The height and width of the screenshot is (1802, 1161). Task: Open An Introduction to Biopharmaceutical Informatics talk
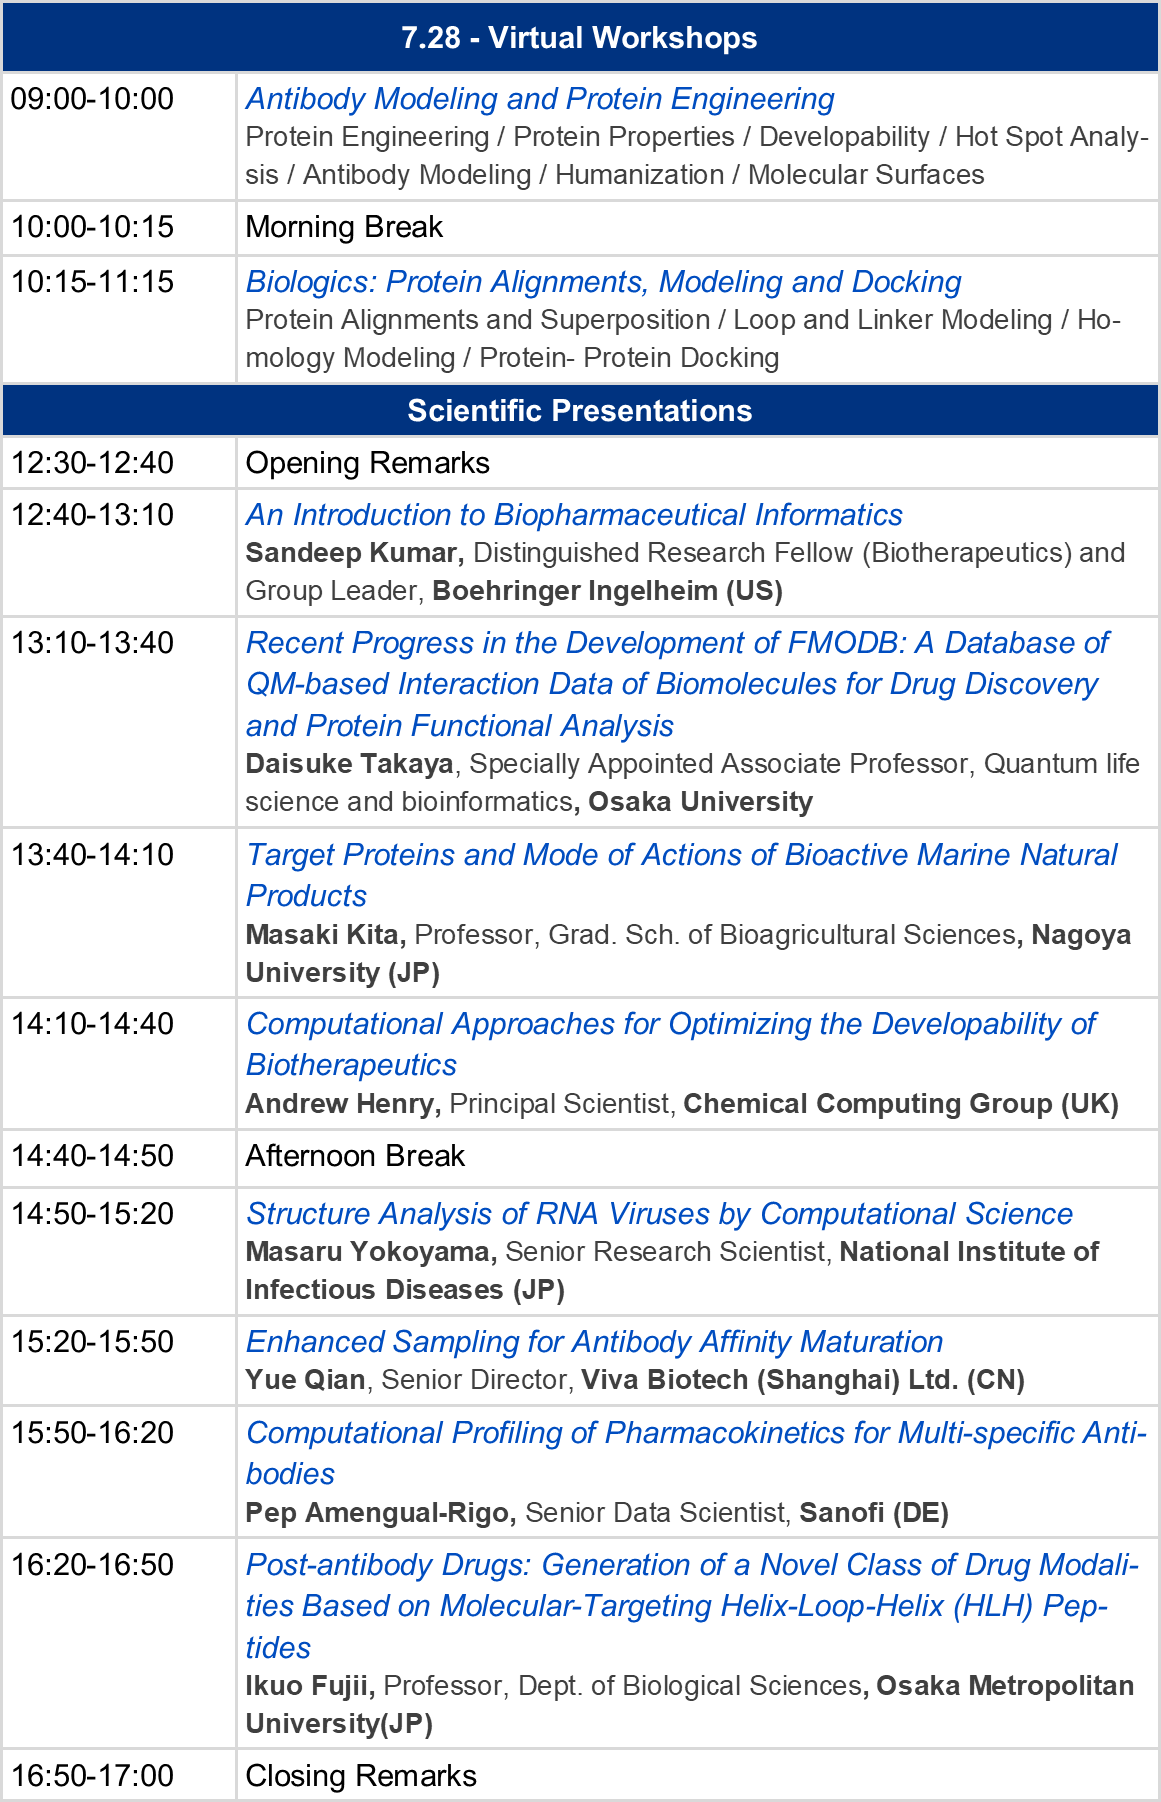(x=574, y=515)
